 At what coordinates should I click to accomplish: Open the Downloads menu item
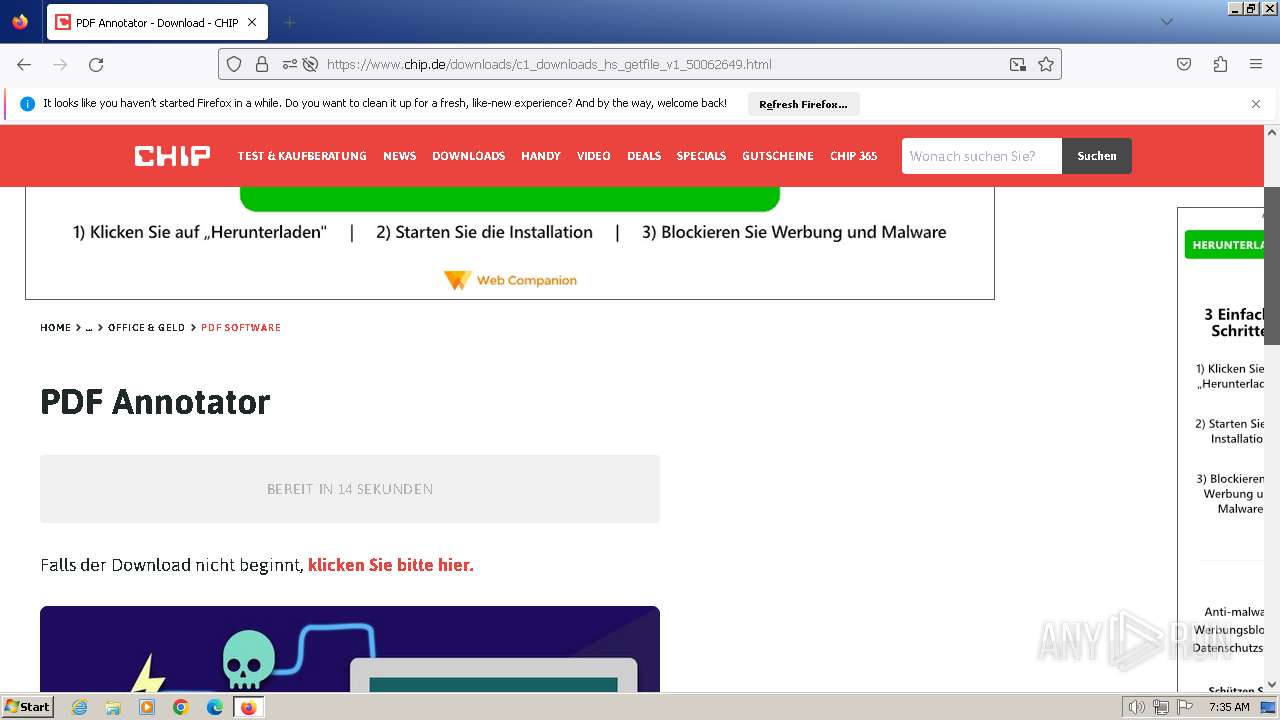tap(468, 156)
